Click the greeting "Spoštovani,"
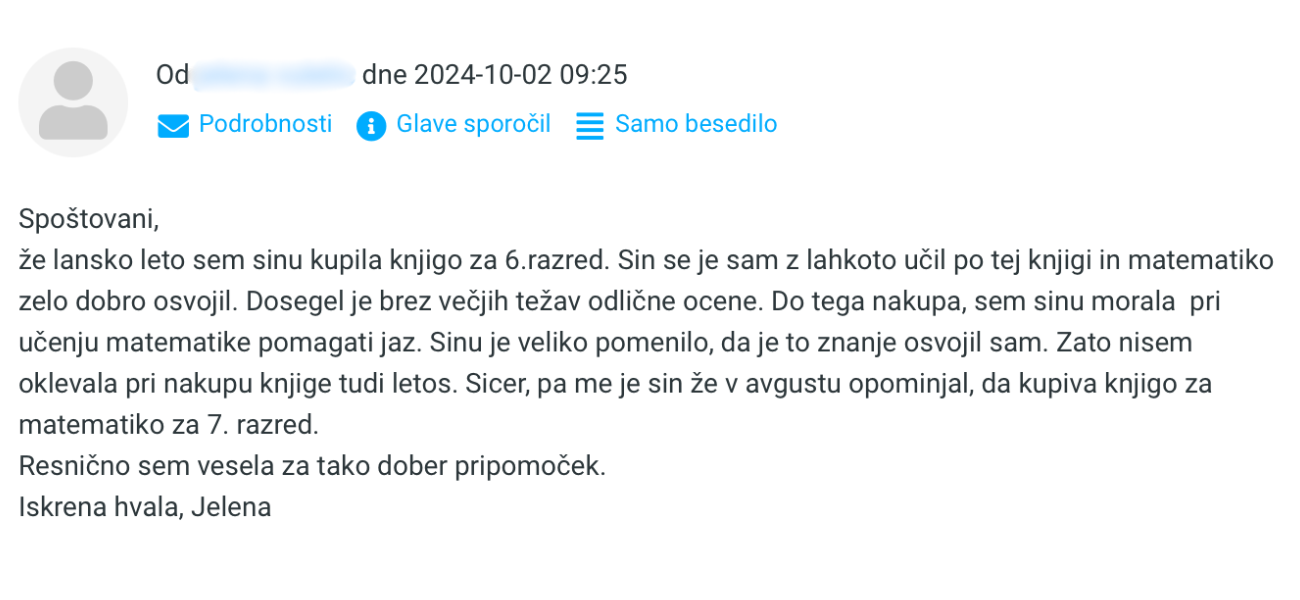Image resolution: width=1300 pixels, height=600 pixels. coord(89,218)
